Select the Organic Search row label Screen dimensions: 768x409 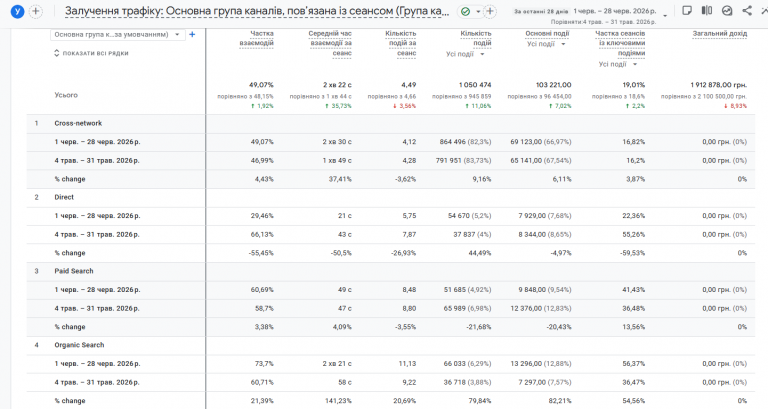79,345
